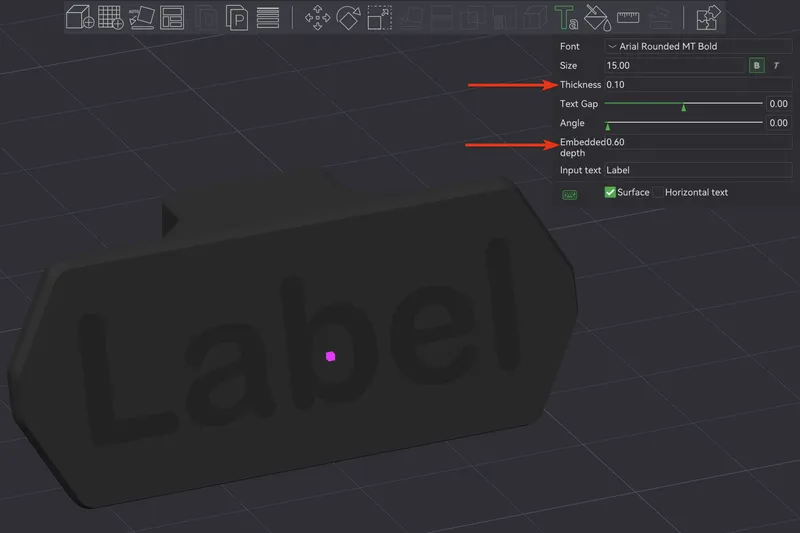This screenshot has width=800, height=533.
Task: Select the Color painting bucket tool
Action: click(597, 17)
